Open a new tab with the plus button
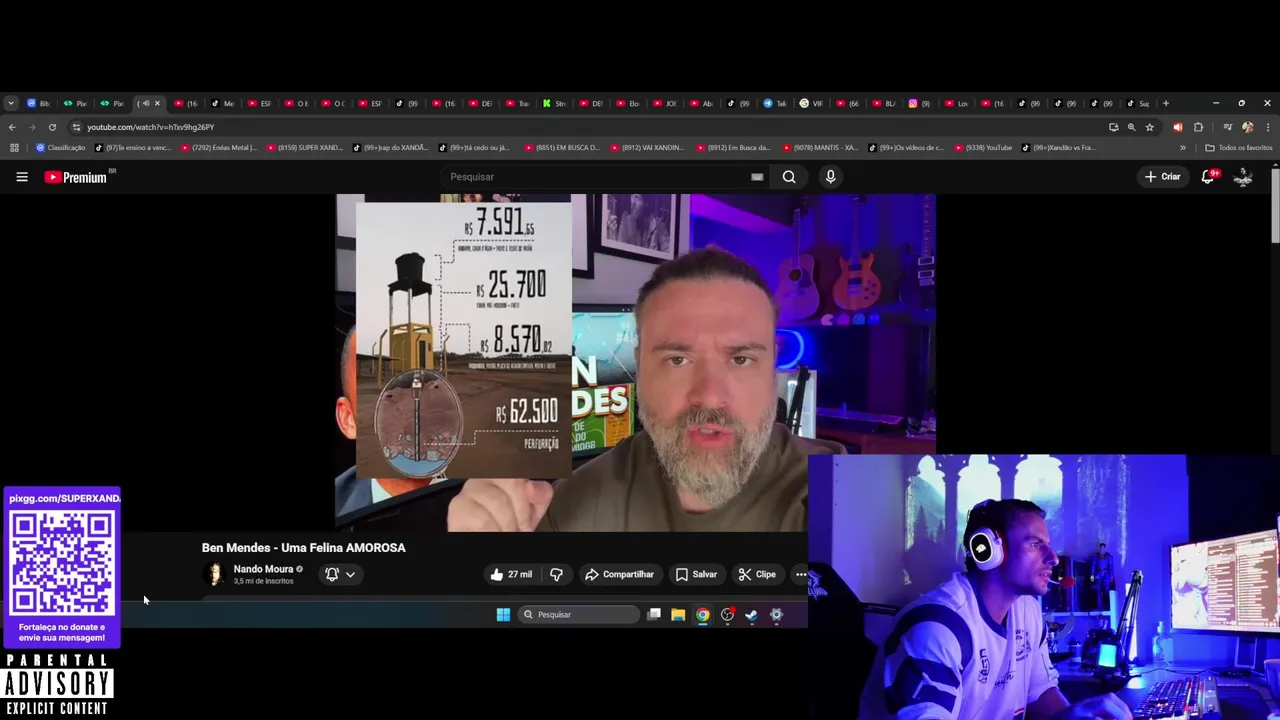 pyautogui.click(x=1165, y=103)
